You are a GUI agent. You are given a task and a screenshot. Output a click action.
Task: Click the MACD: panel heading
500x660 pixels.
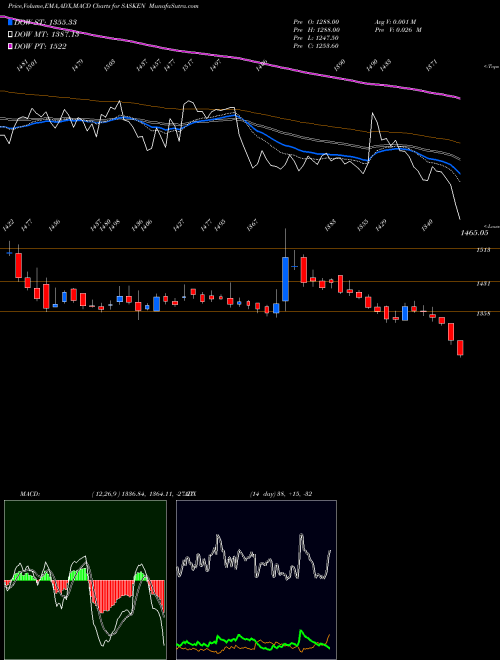(x=29, y=494)
